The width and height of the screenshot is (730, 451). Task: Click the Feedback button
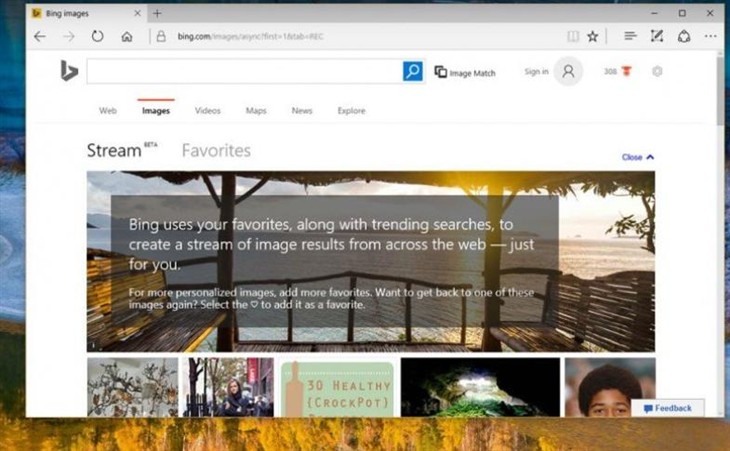(668, 408)
